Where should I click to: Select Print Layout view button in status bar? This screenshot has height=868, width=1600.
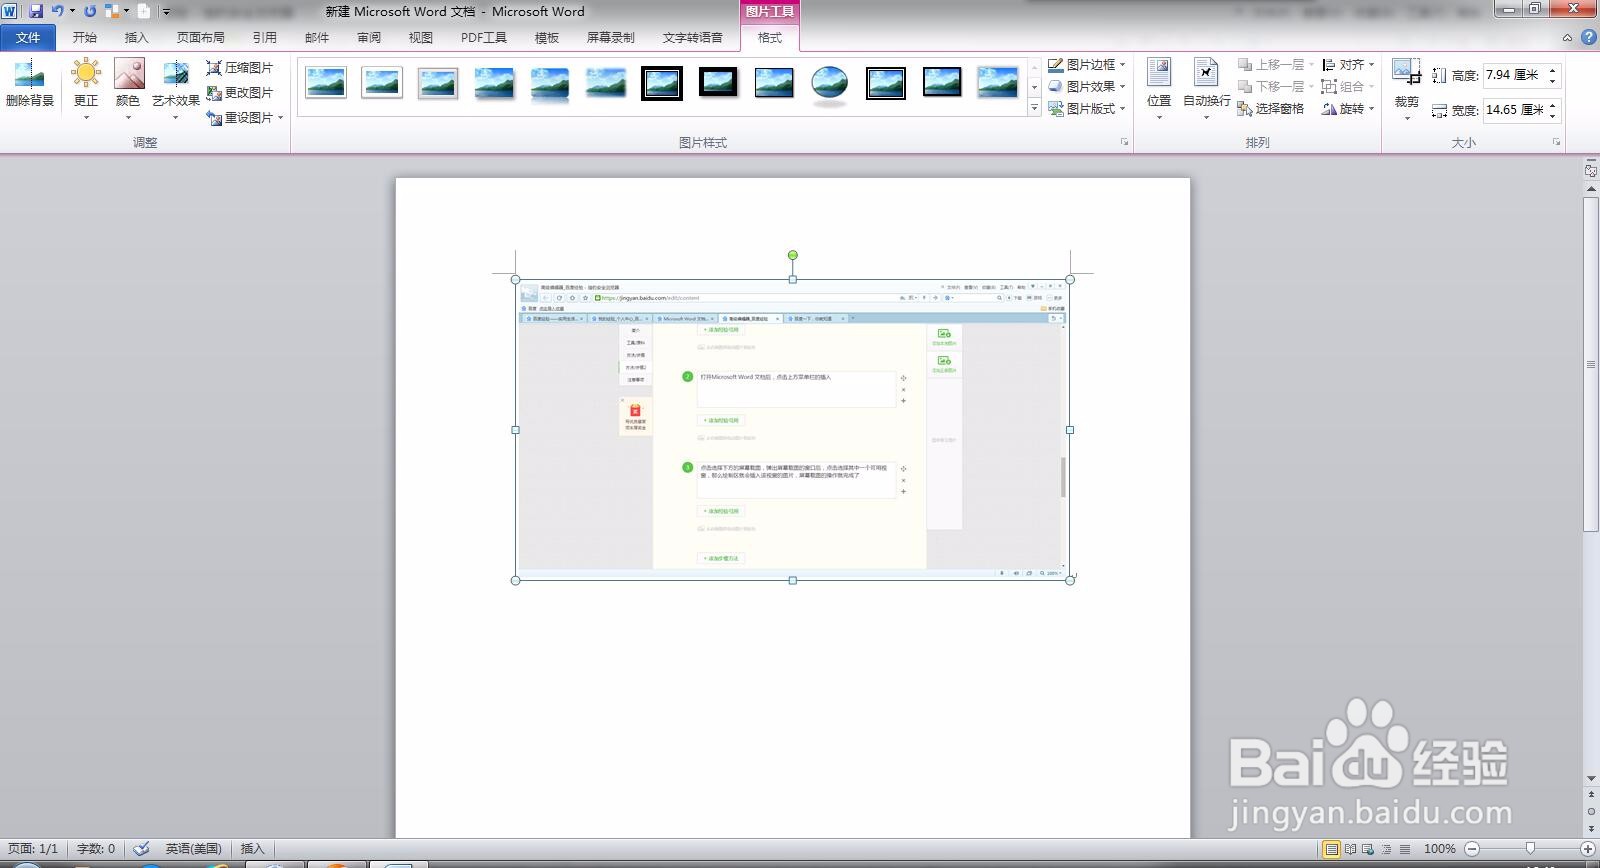tap(1331, 849)
